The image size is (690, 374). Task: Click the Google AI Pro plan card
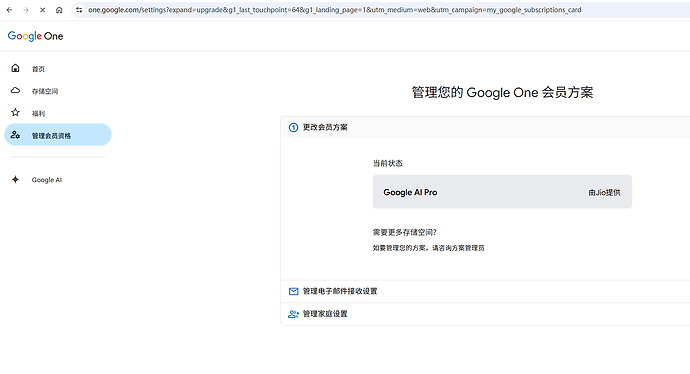(x=502, y=192)
